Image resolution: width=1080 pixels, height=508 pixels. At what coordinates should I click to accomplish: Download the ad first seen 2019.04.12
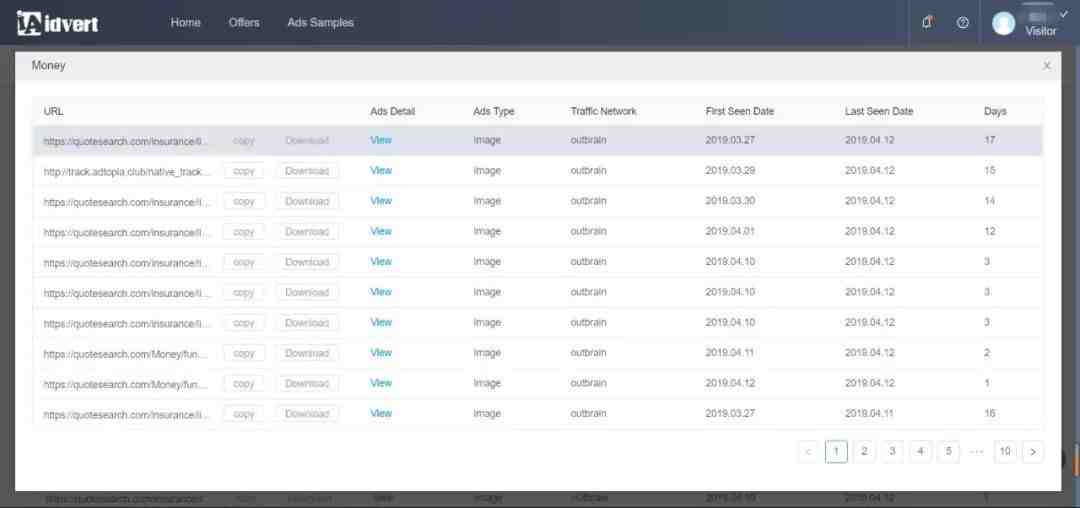(307, 383)
